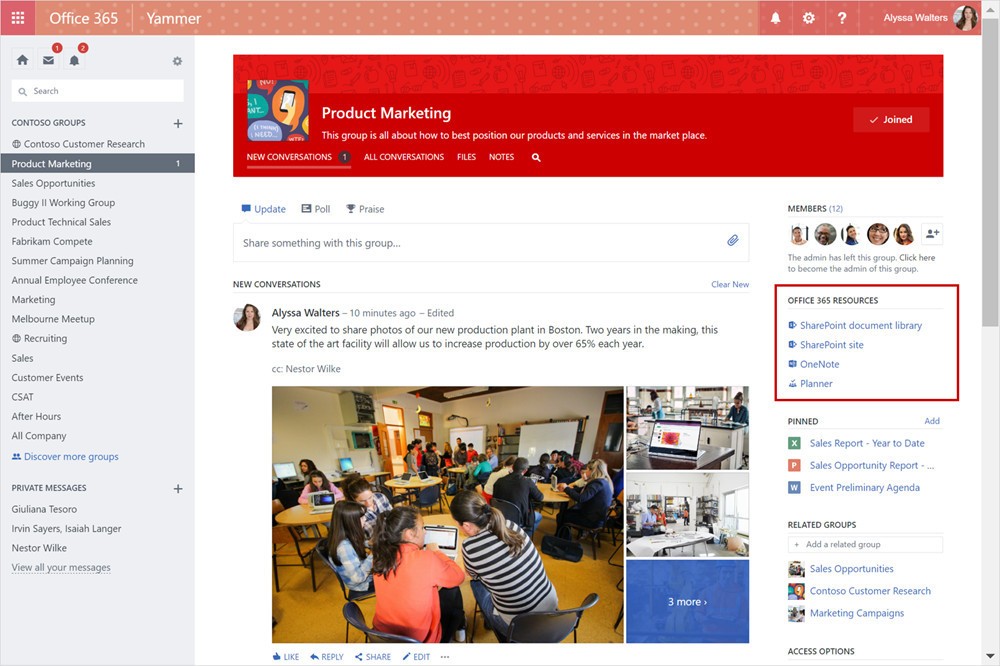Open the Office 365 app launcher grid

(18, 18)
